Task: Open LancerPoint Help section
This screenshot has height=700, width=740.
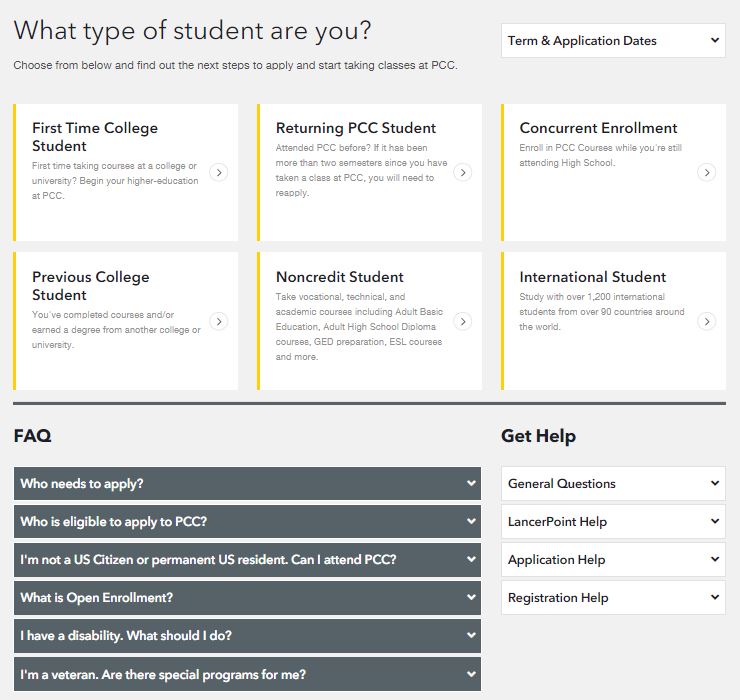Action: pyautogui.click(x=613, y=522)
